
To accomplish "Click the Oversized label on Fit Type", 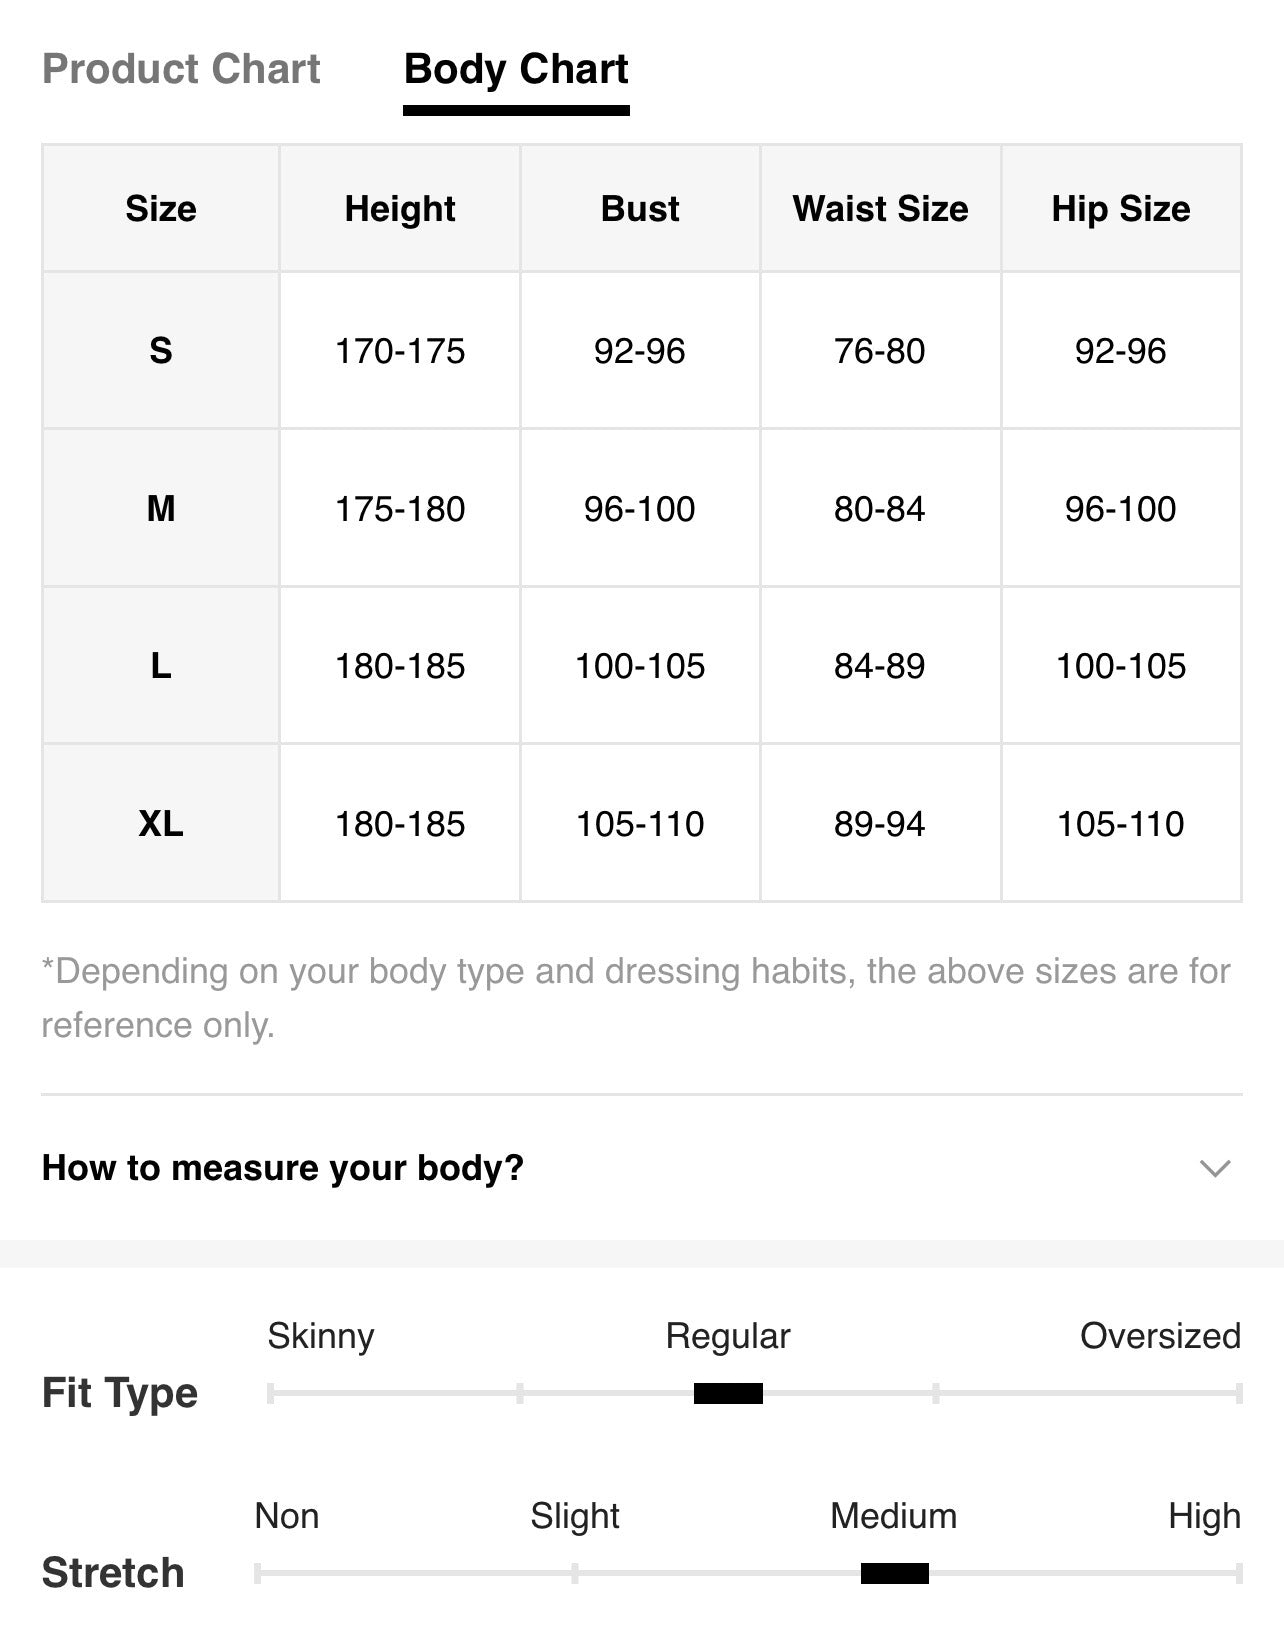I will click(1160, 1336).
